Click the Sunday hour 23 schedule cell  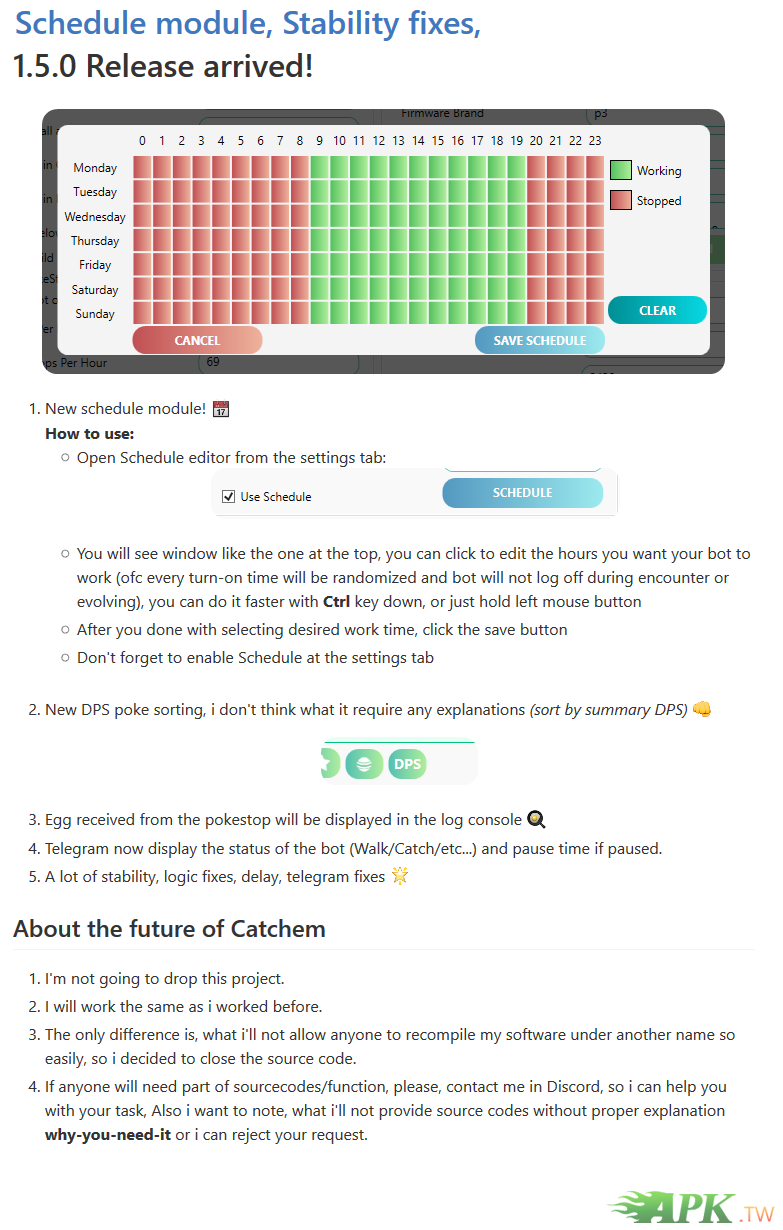pos(595,314)
